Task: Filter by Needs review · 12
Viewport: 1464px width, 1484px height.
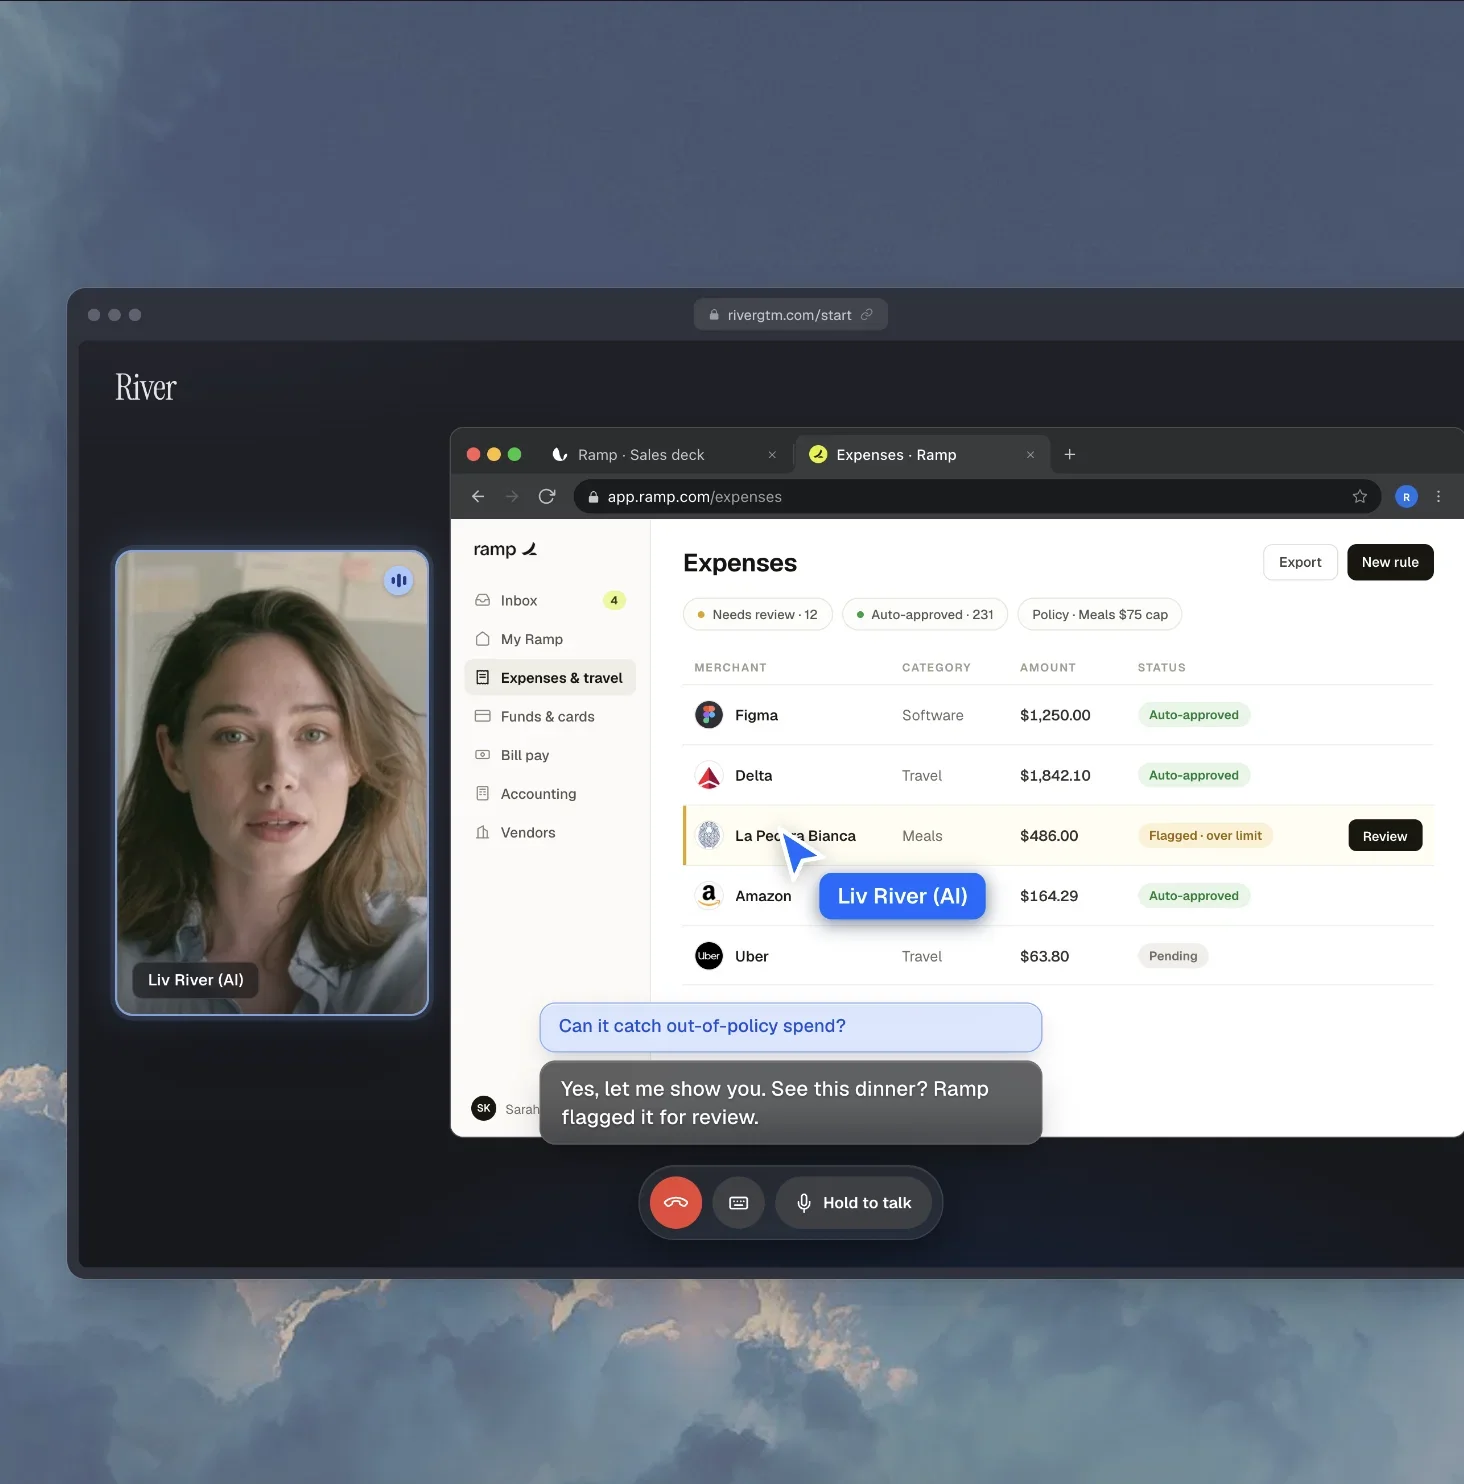Action: pos(757,614)
